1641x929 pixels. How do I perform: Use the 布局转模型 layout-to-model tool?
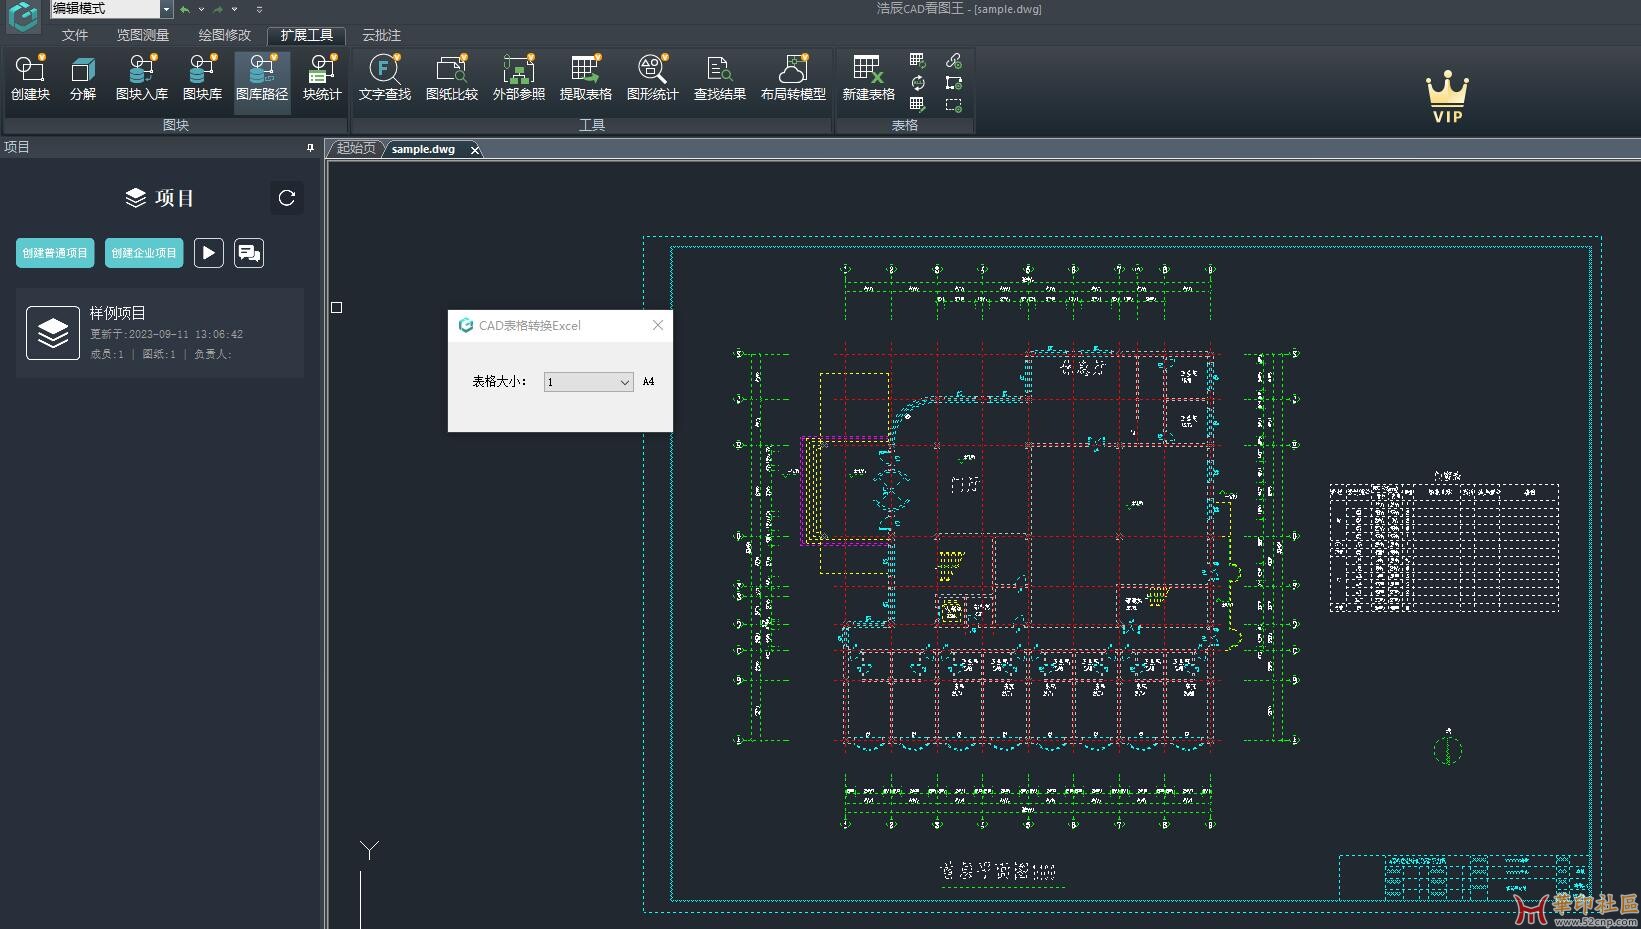pyautogui.click(x=792, y=78)
